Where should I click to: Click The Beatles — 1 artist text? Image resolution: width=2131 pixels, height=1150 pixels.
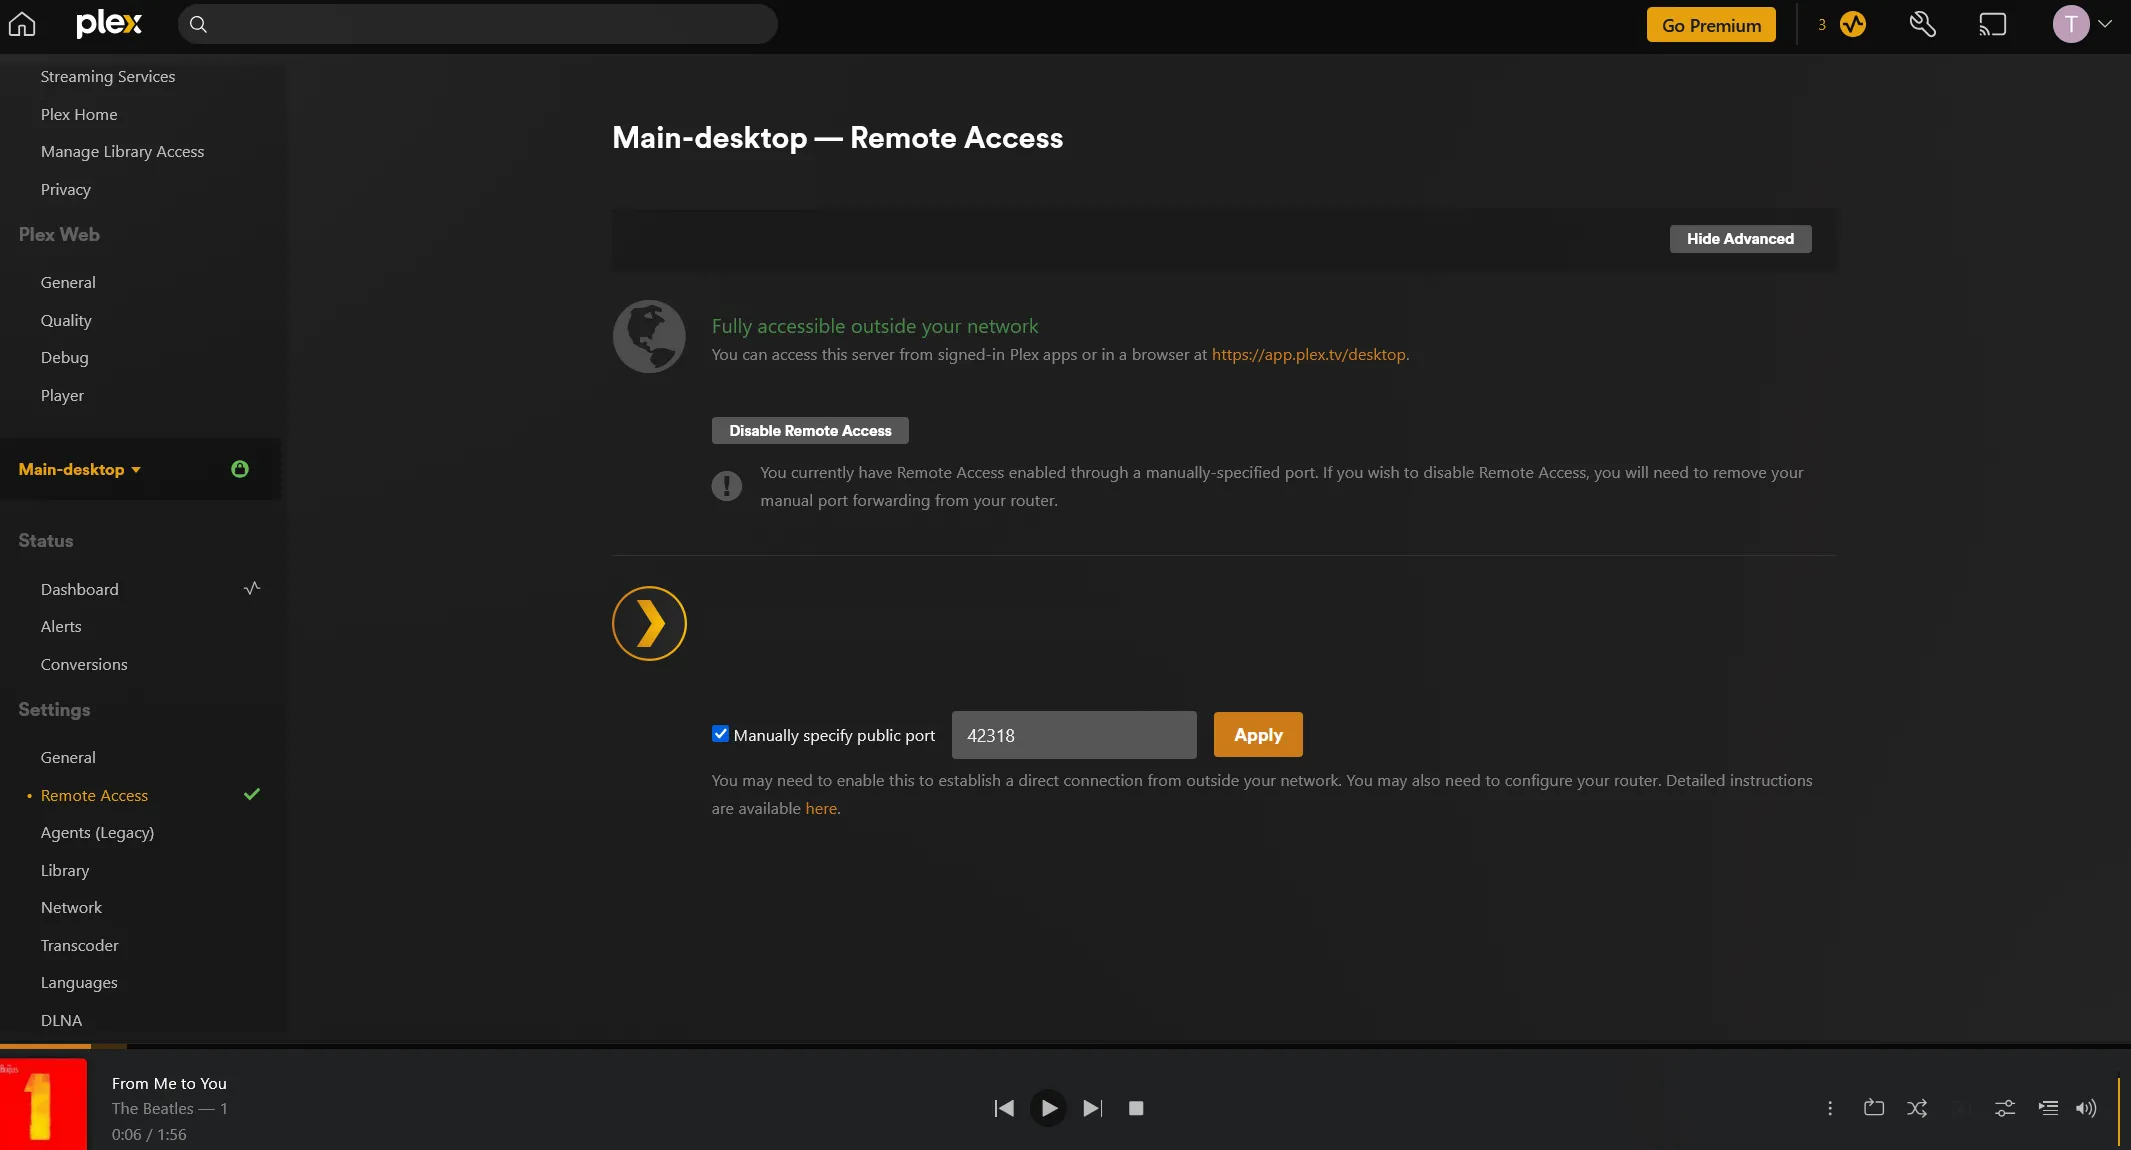[x=170, y=1109]
